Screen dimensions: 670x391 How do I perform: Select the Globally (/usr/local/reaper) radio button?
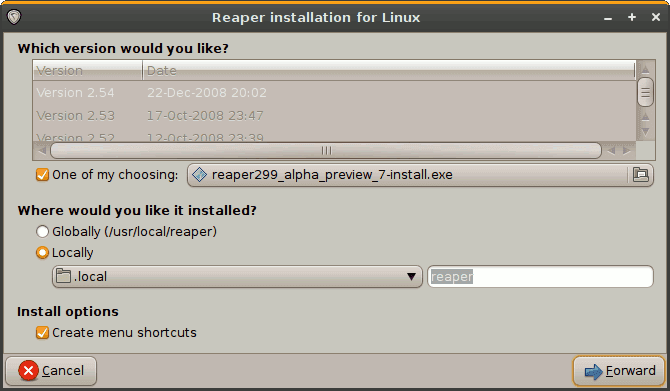[x=42, y=232]
